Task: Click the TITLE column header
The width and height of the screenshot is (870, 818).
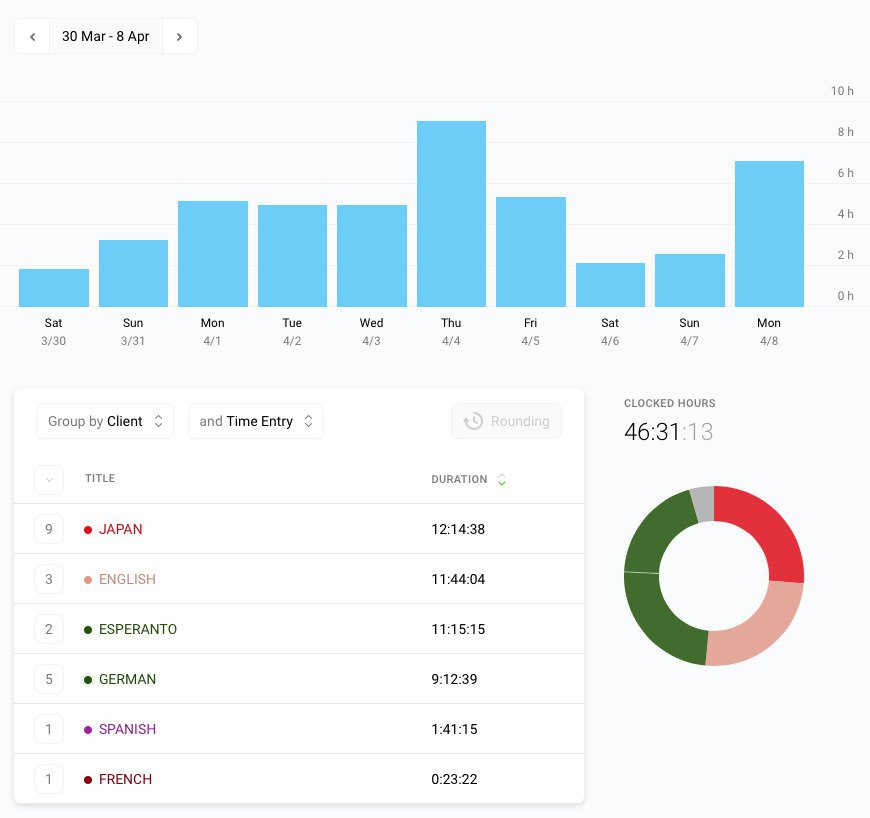Action: tap(100, 478)
